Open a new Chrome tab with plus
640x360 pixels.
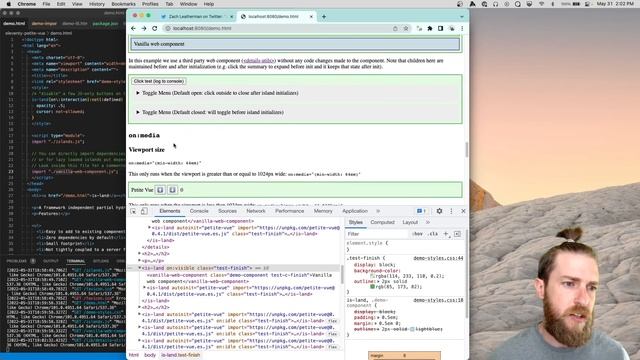324,17
